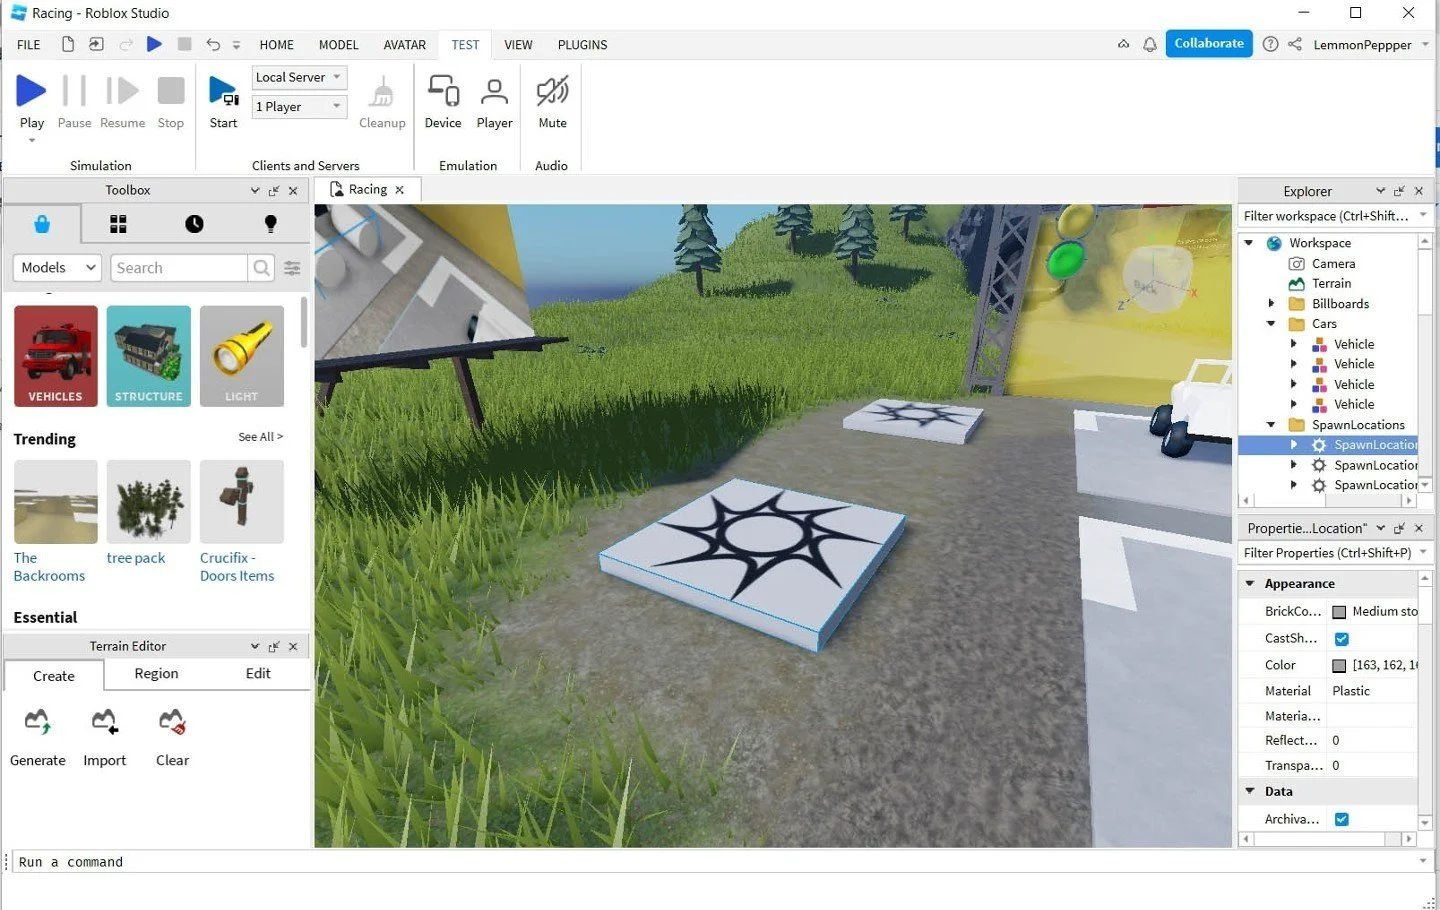Collapse the Appearance properties section
The width and height of the screenshot is (1440, 910).
[x=1250, y=584]
